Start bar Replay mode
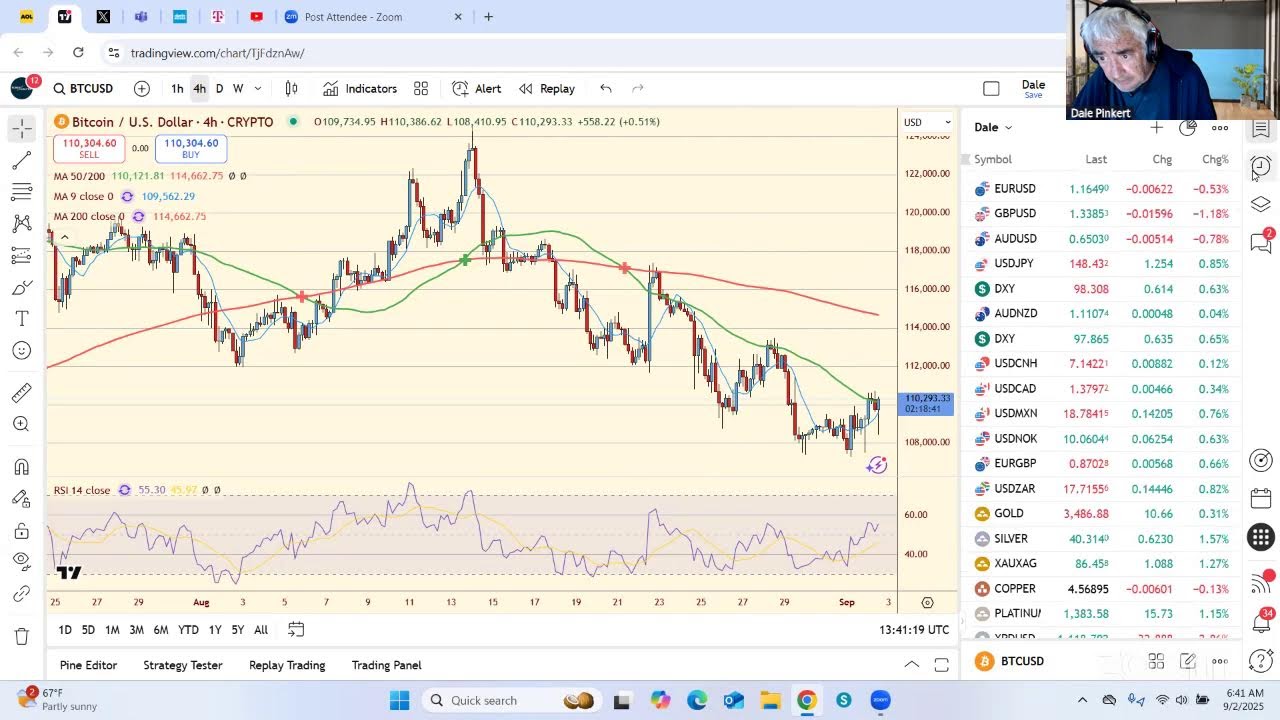Viewport: 1280px width, 720px height. click(547, 89)
